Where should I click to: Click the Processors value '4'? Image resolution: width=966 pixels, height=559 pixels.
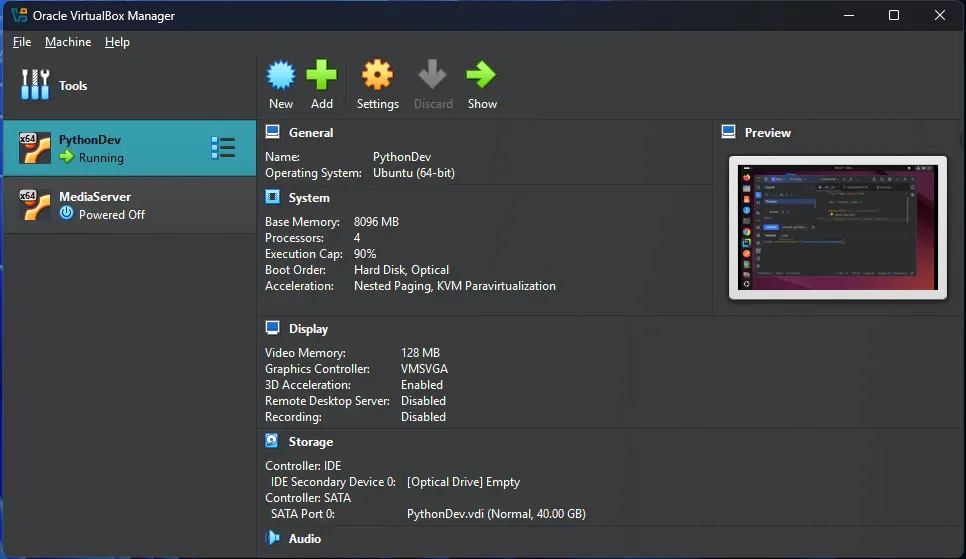point(357,238)
